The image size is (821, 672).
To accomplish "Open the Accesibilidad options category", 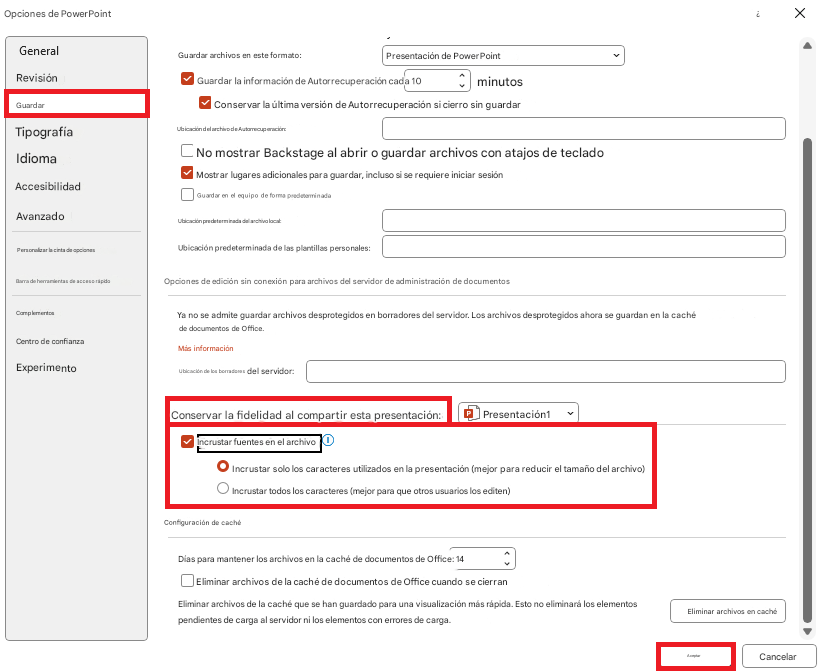I will pos(48,186).
